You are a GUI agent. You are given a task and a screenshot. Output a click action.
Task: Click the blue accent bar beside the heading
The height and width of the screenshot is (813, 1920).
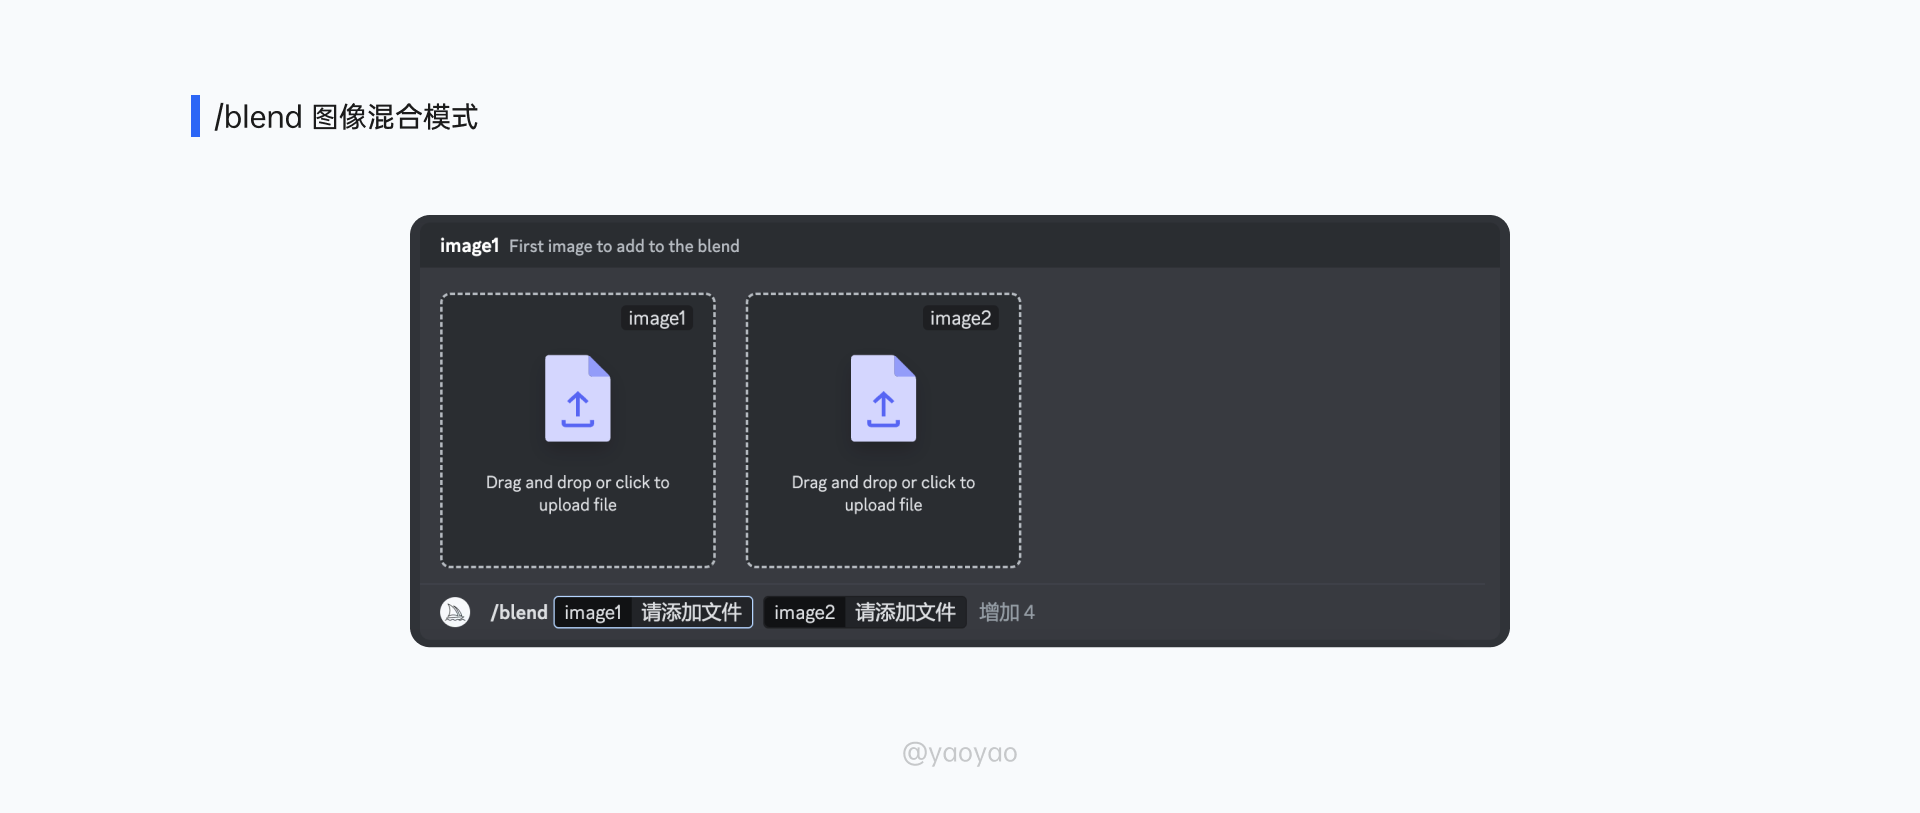195,116
